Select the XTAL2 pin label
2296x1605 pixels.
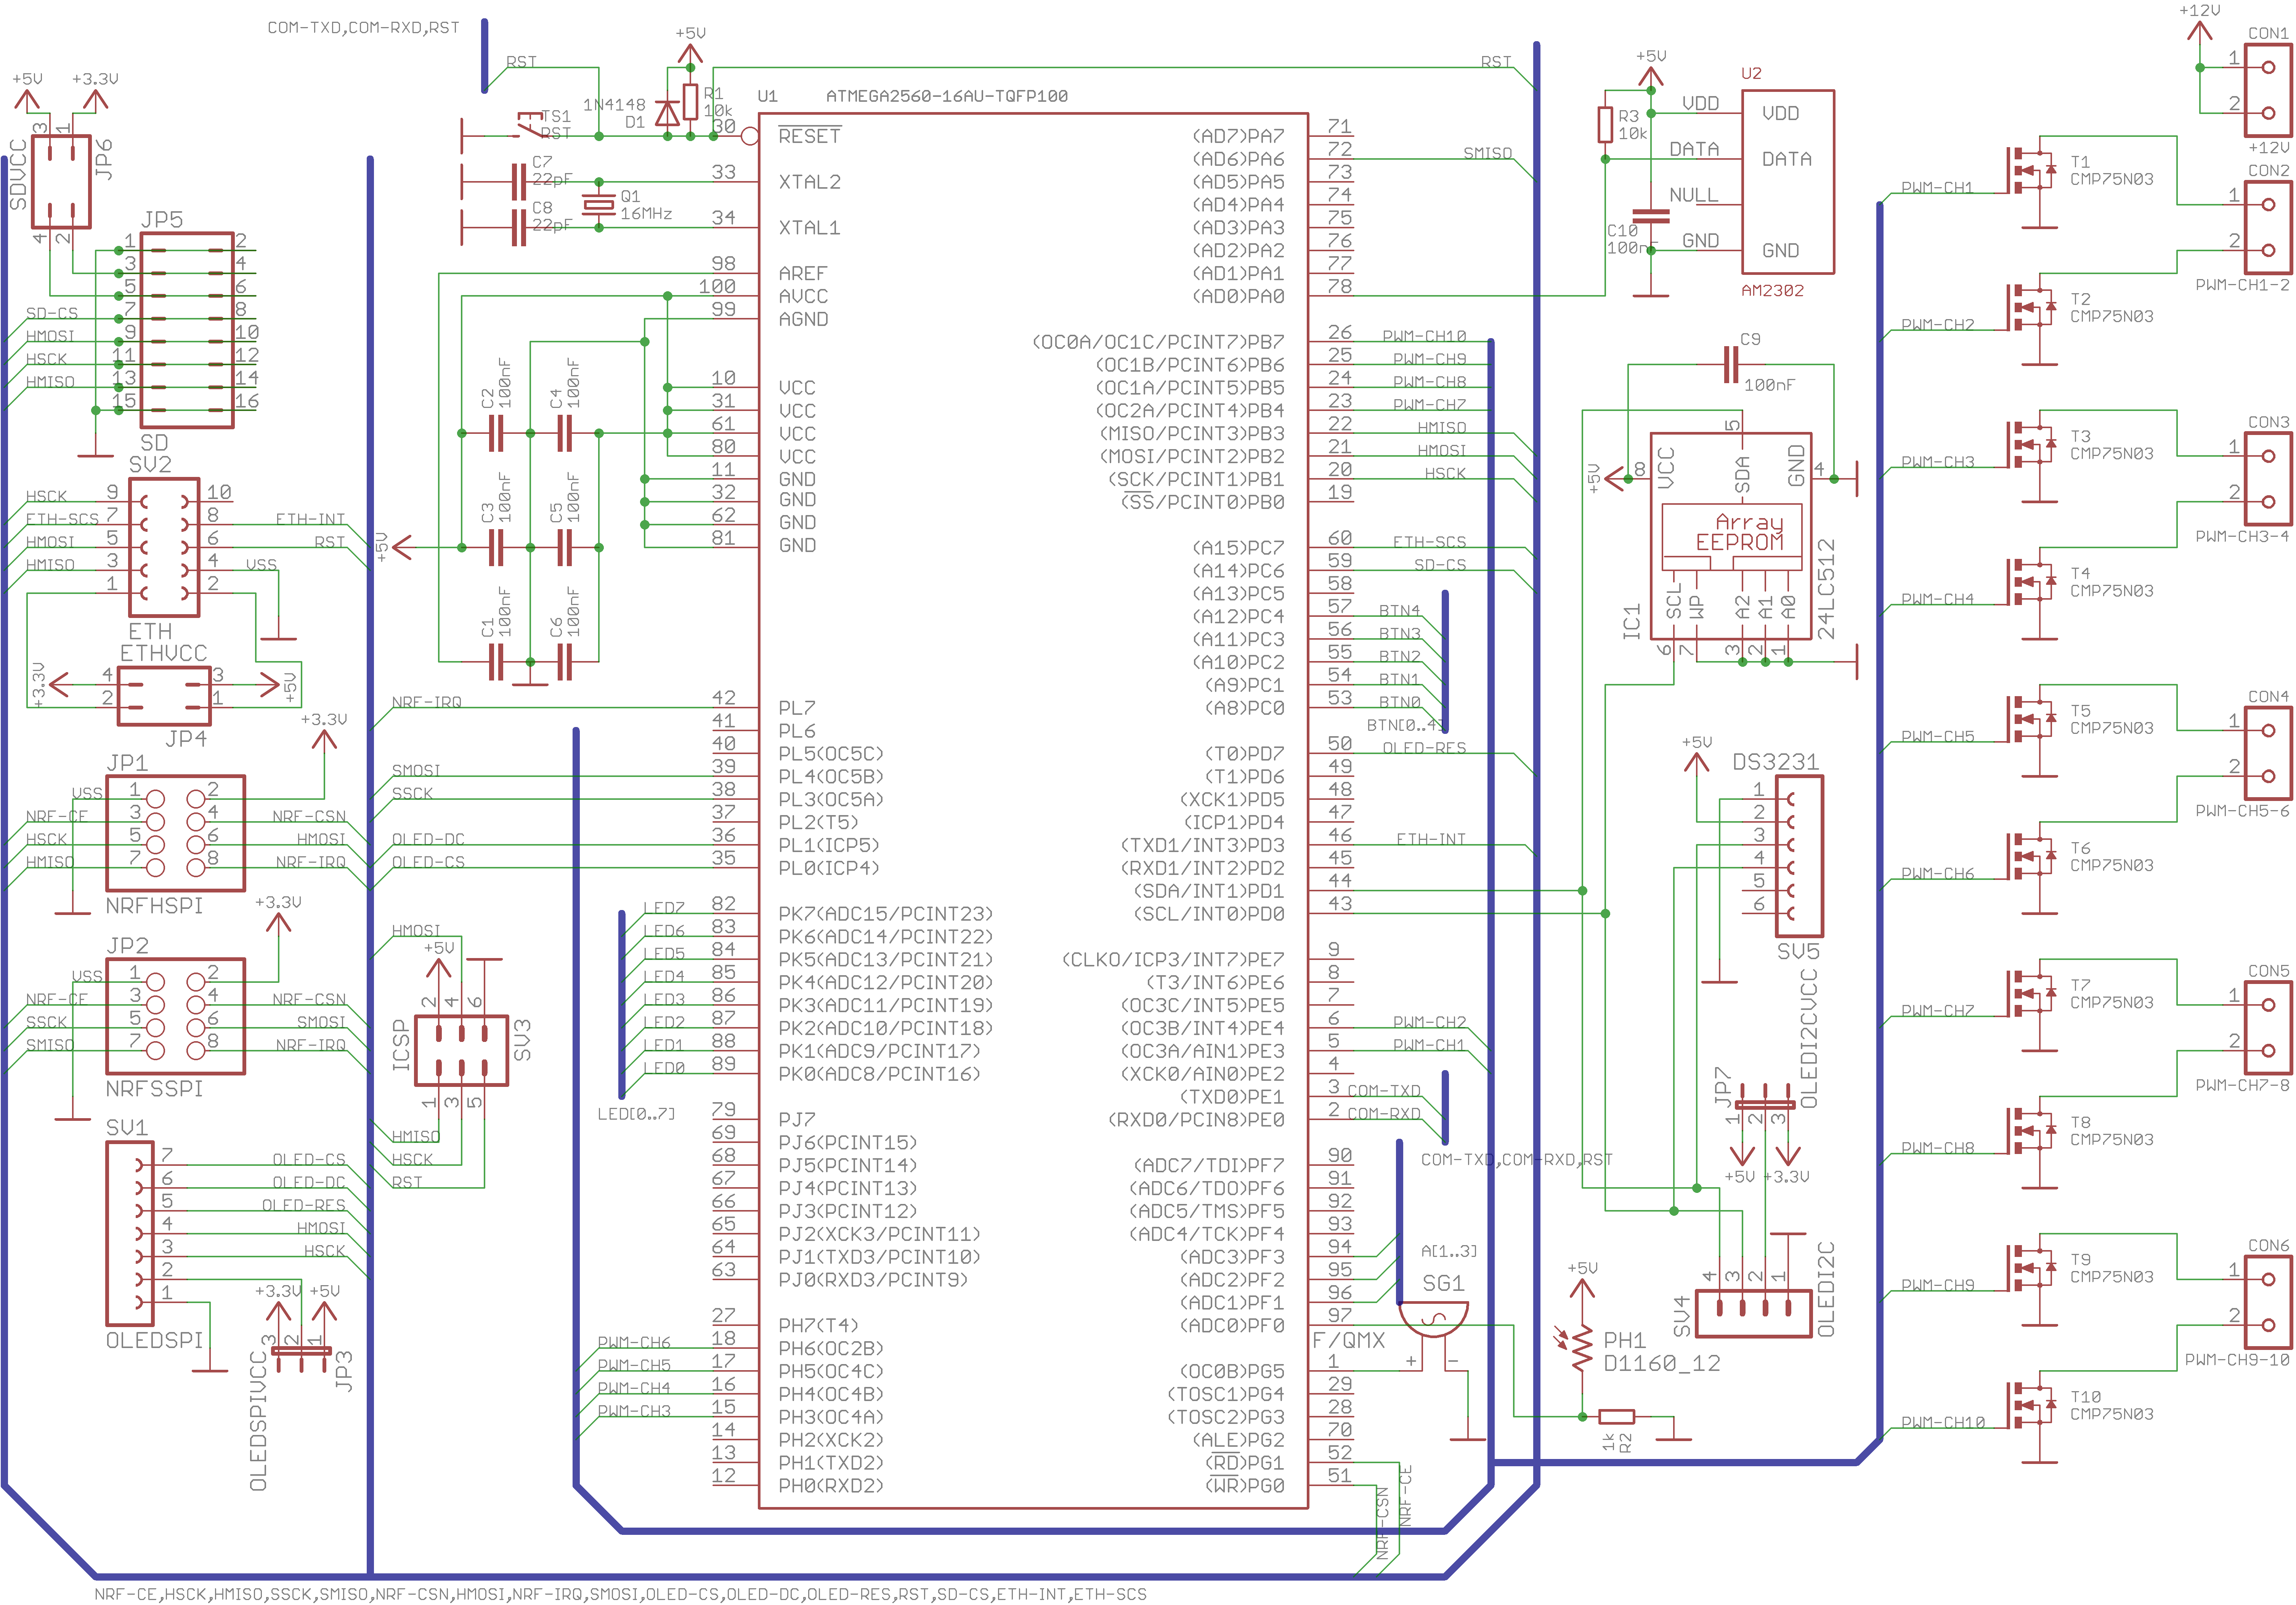point(810,182)
